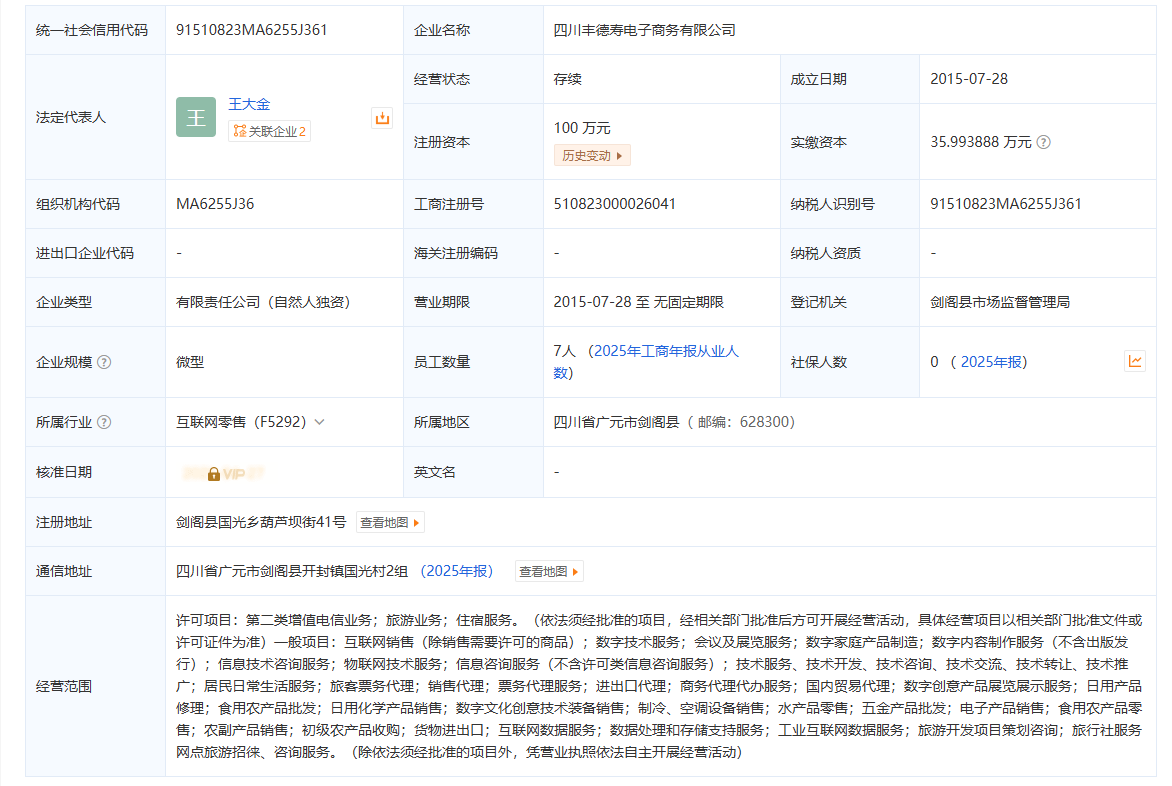Click the 关联企业 2 badge
The width and height of the screenshot is (1172, 786).
pyautogui.click(x=269, y=131)
